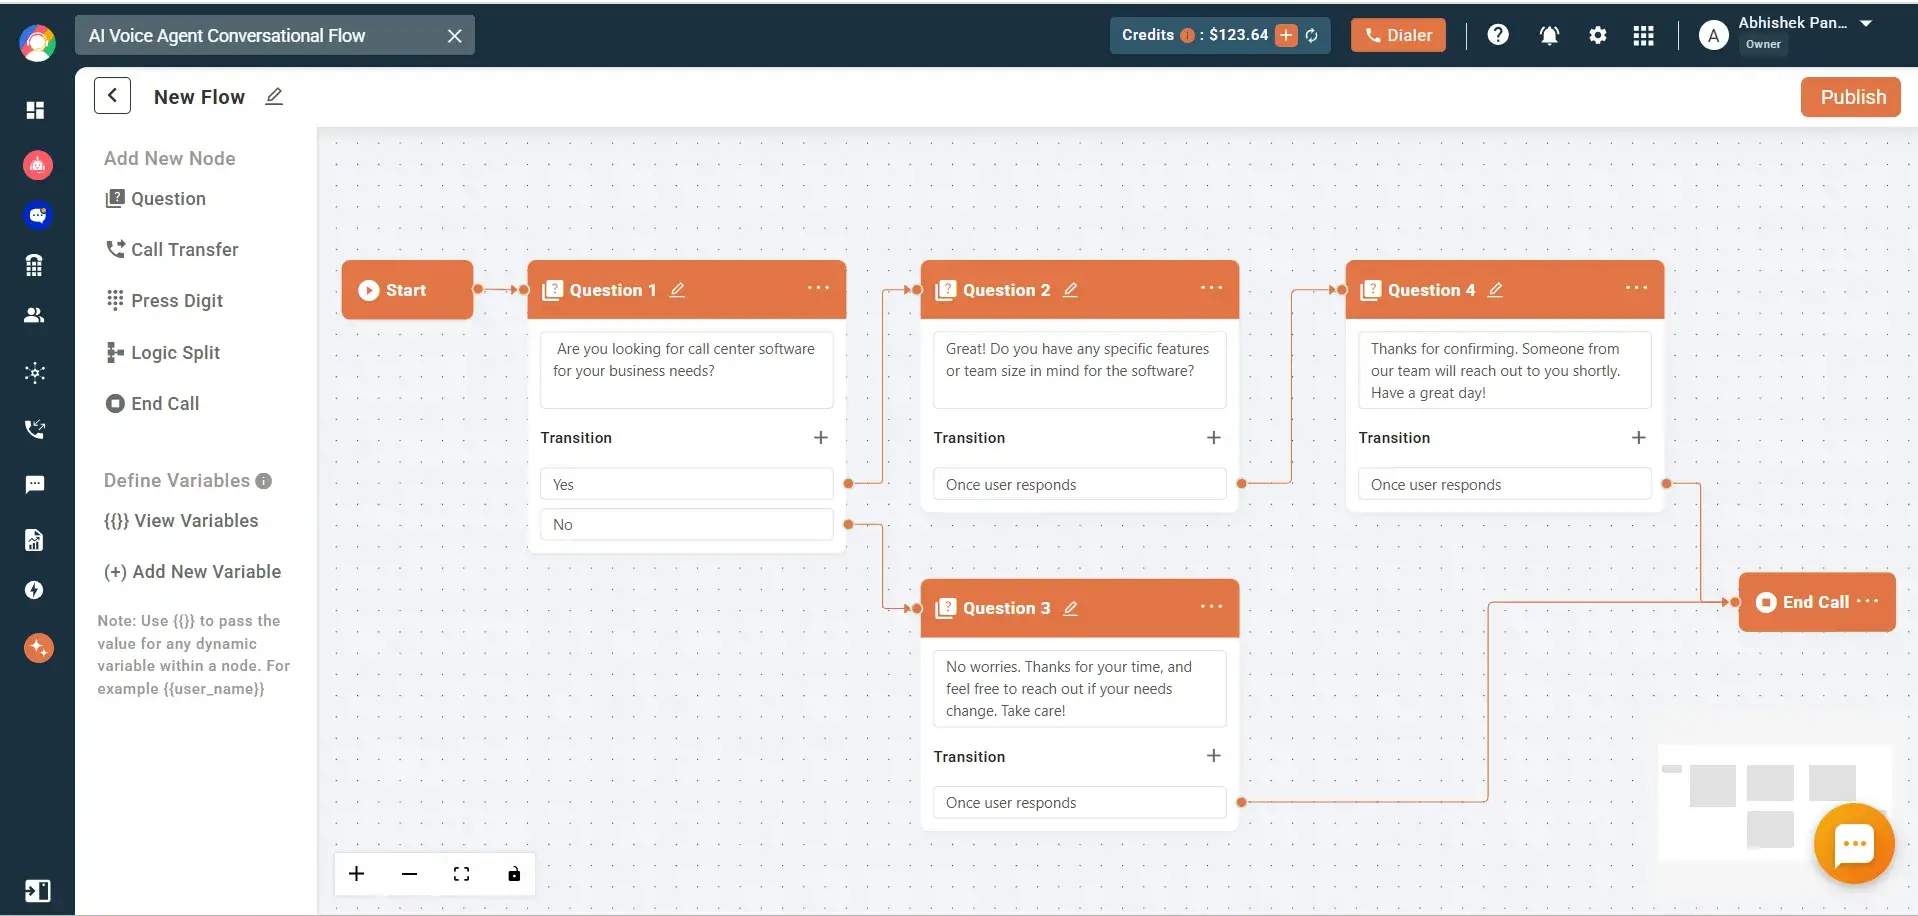
Task: Click the back arrow next to New Flow
Action: (111, 95)
